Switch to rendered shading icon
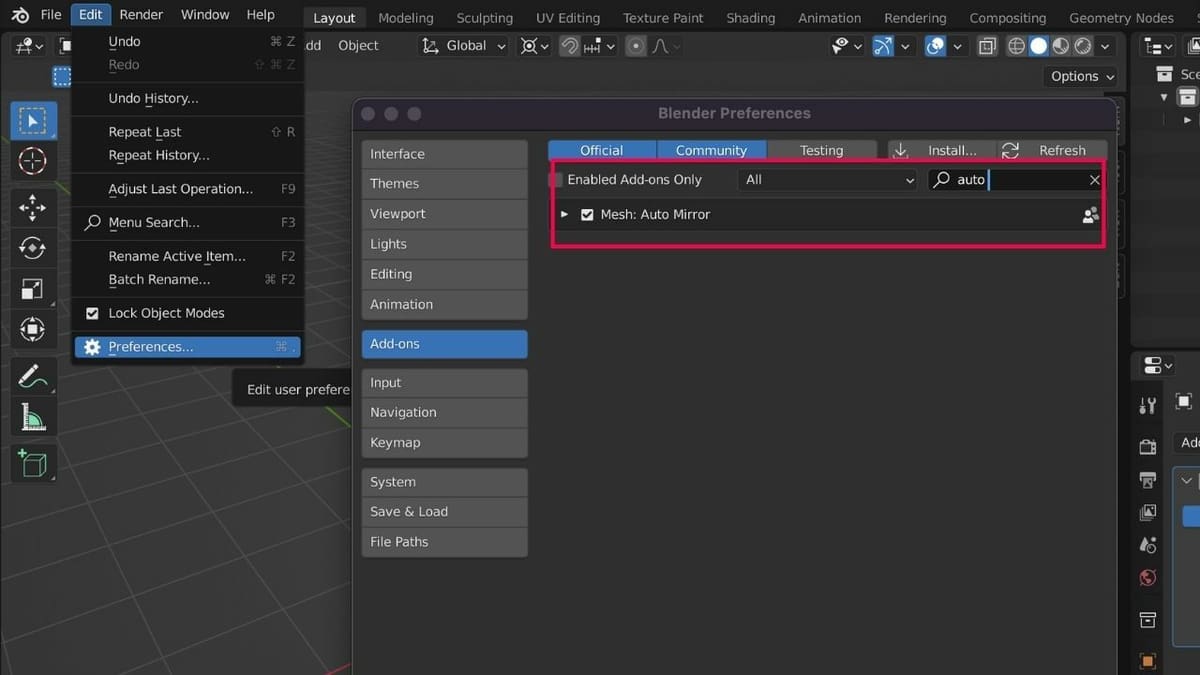1200x675 pixels. 1083,46
